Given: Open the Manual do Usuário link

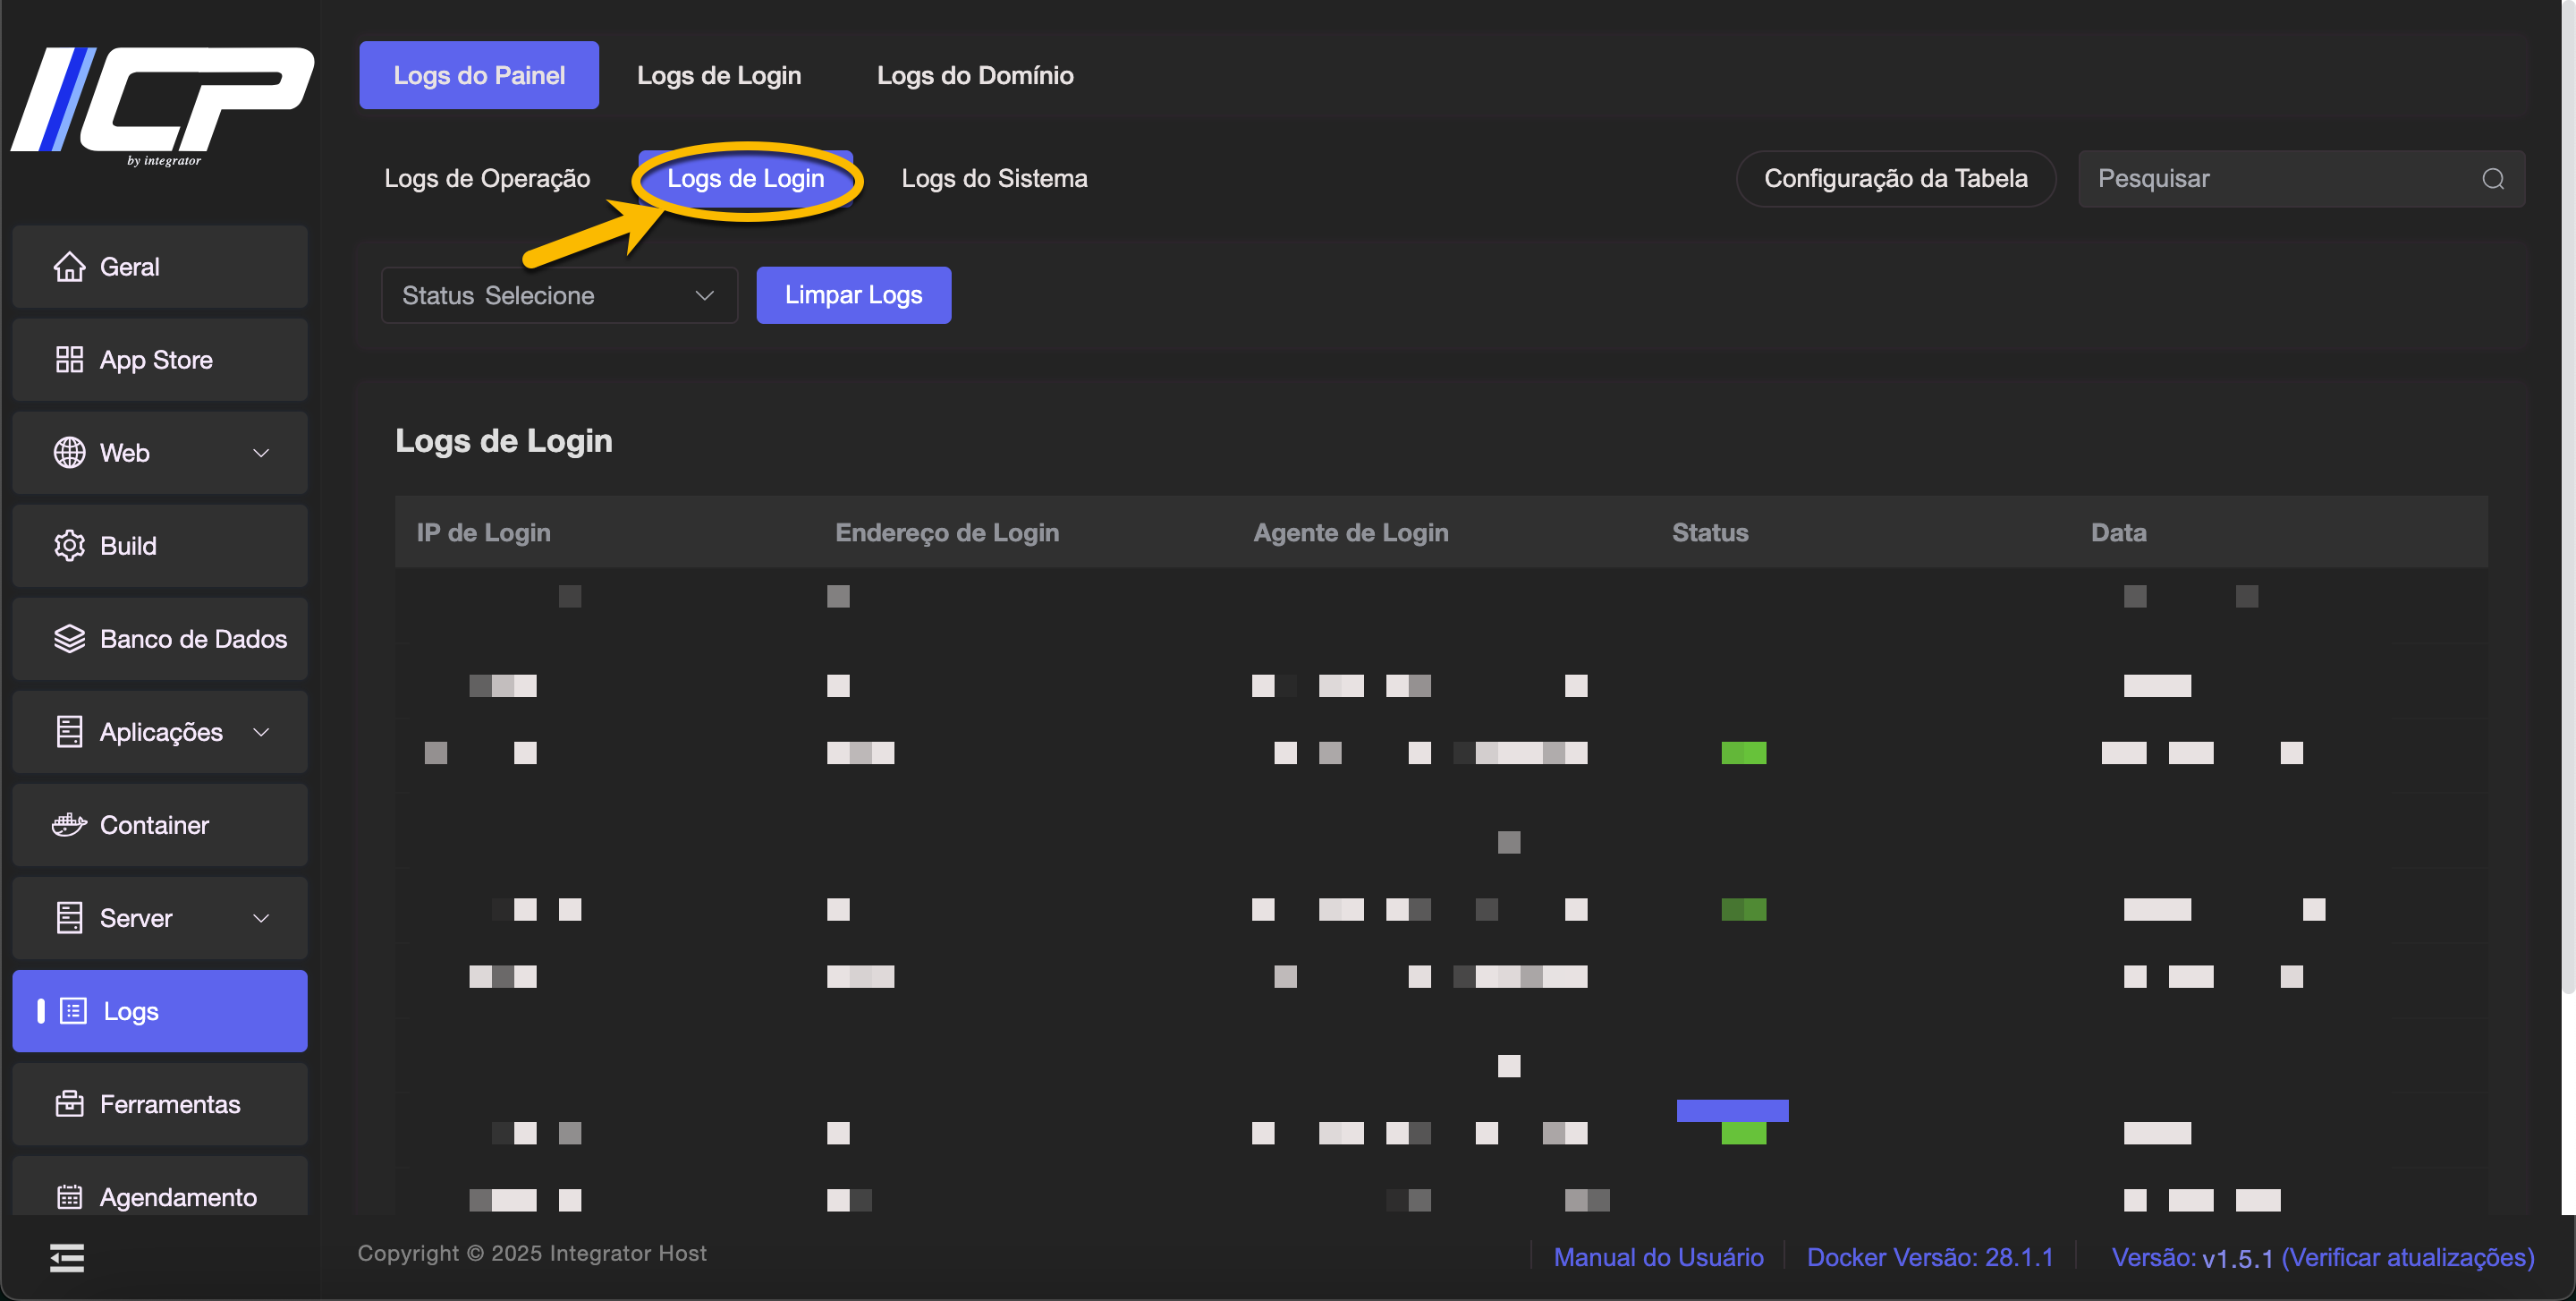Looking at the screenshot, I should 1658,1257.
